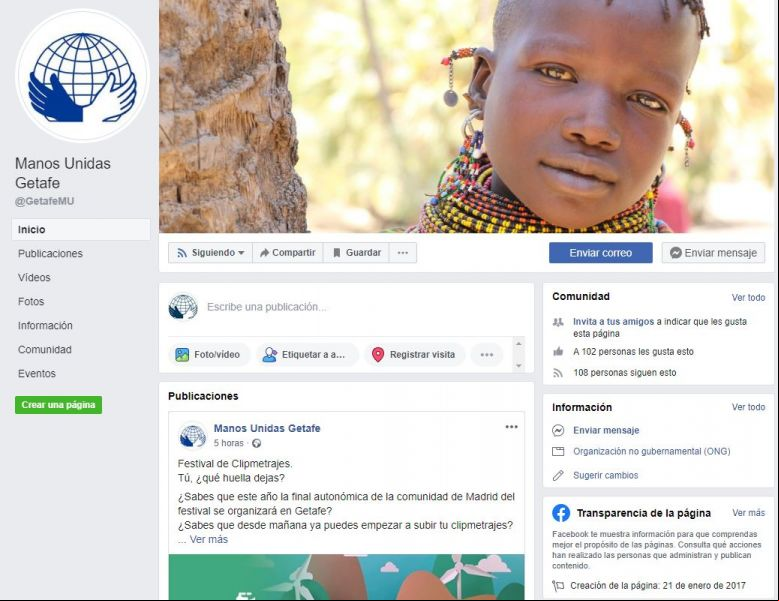Add a Foto/vídeo to the post
Image resolution: width=779 pixels, height=601 pixels.
[208, 355]
